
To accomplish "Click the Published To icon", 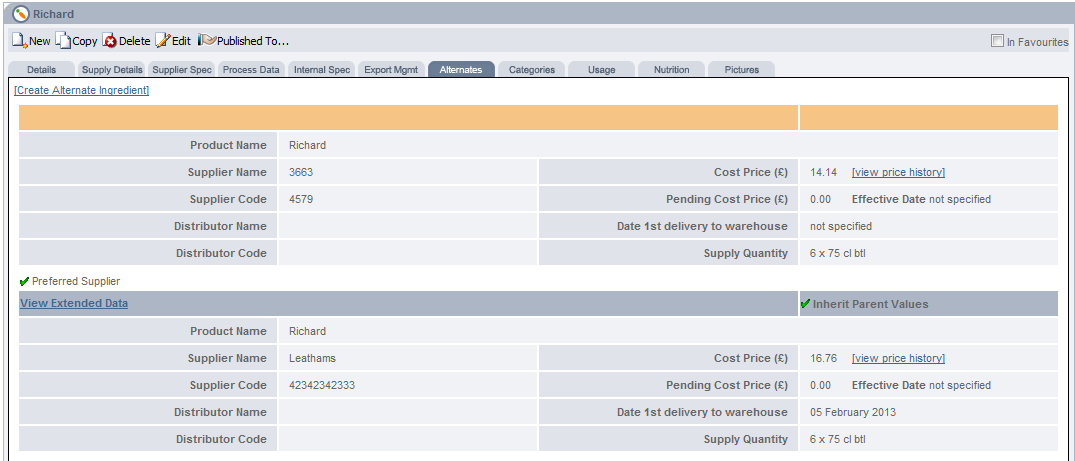I will pos(206,41).
